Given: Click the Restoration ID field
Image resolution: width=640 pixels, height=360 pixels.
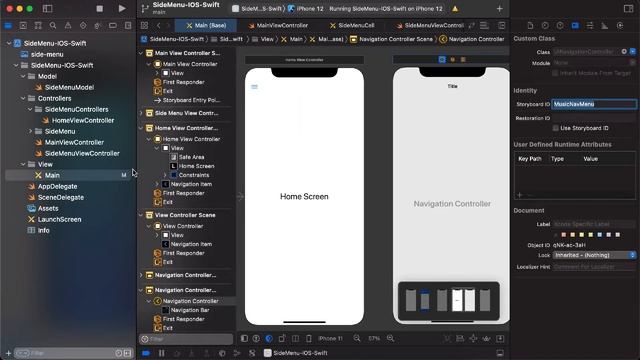Looking at the screenshot, I should [594, 118].
